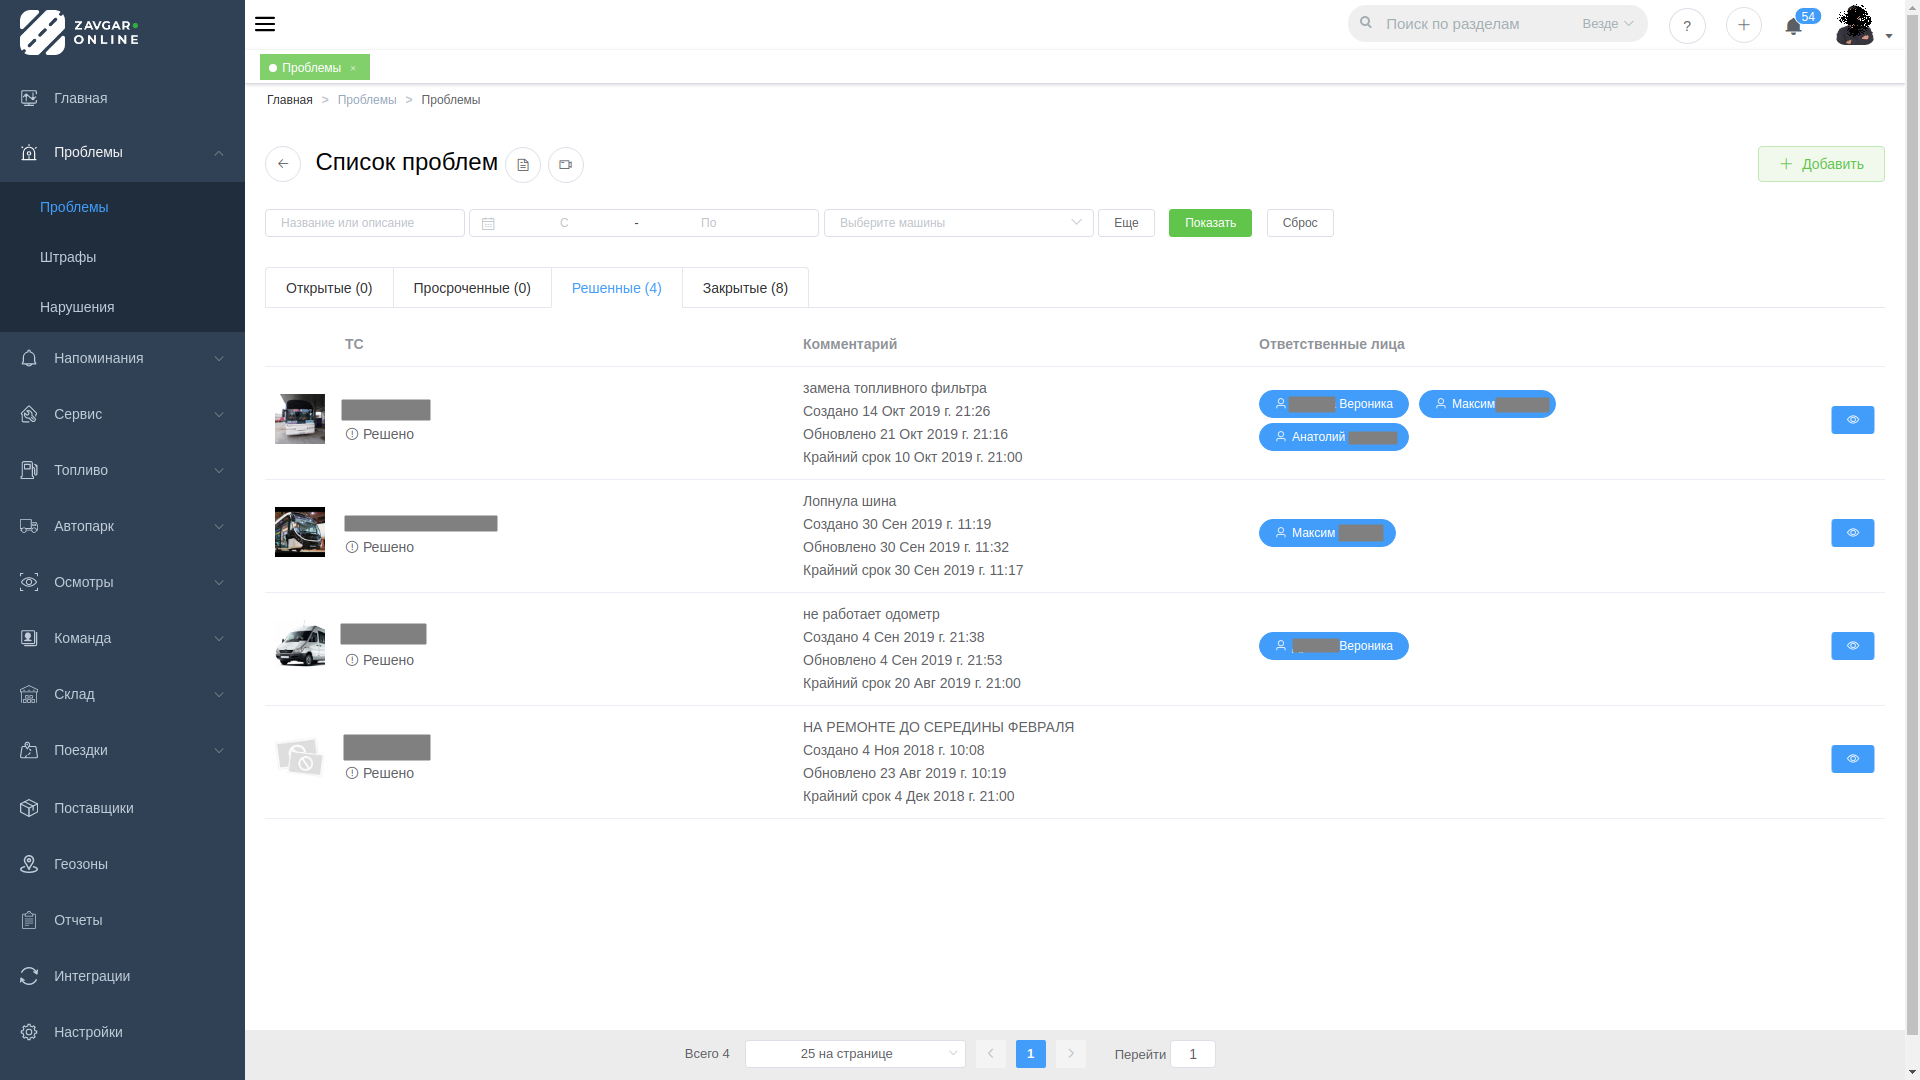Viewport: 1920px width, 1080px height.
Task: Toggle the hamburger sidebar menu
Action: click(264, 24)
